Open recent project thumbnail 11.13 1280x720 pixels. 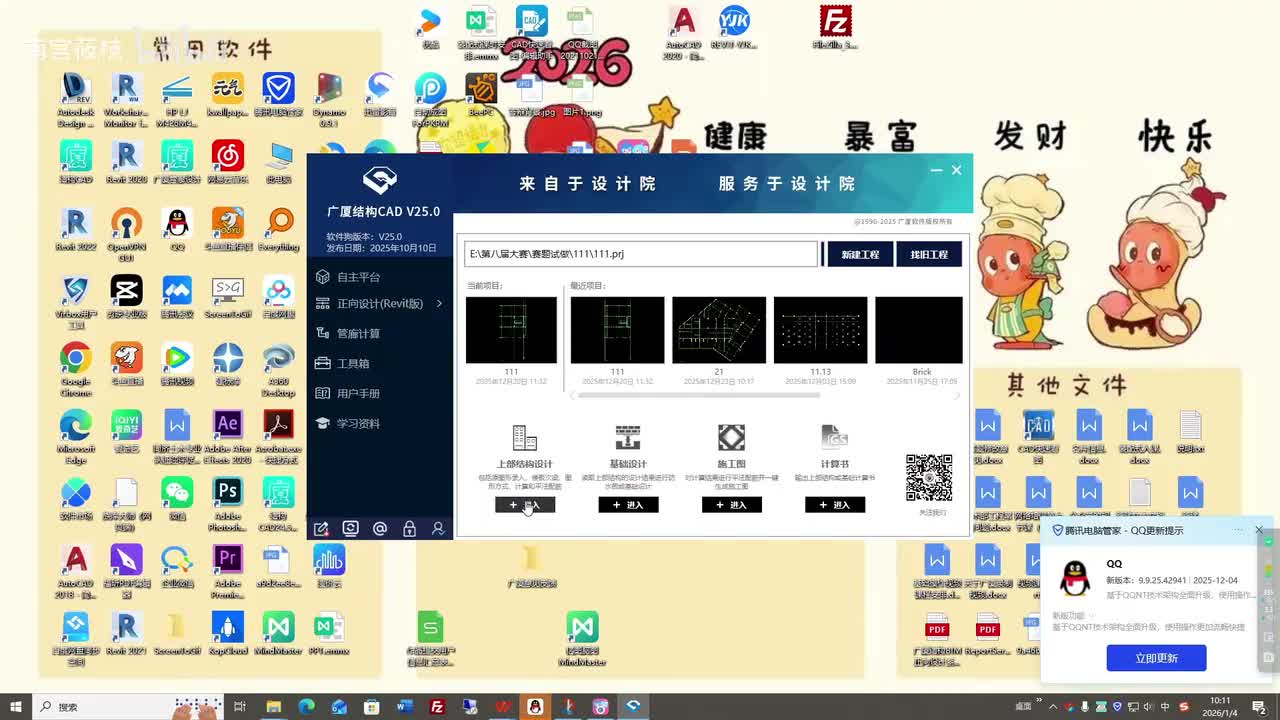820,330
